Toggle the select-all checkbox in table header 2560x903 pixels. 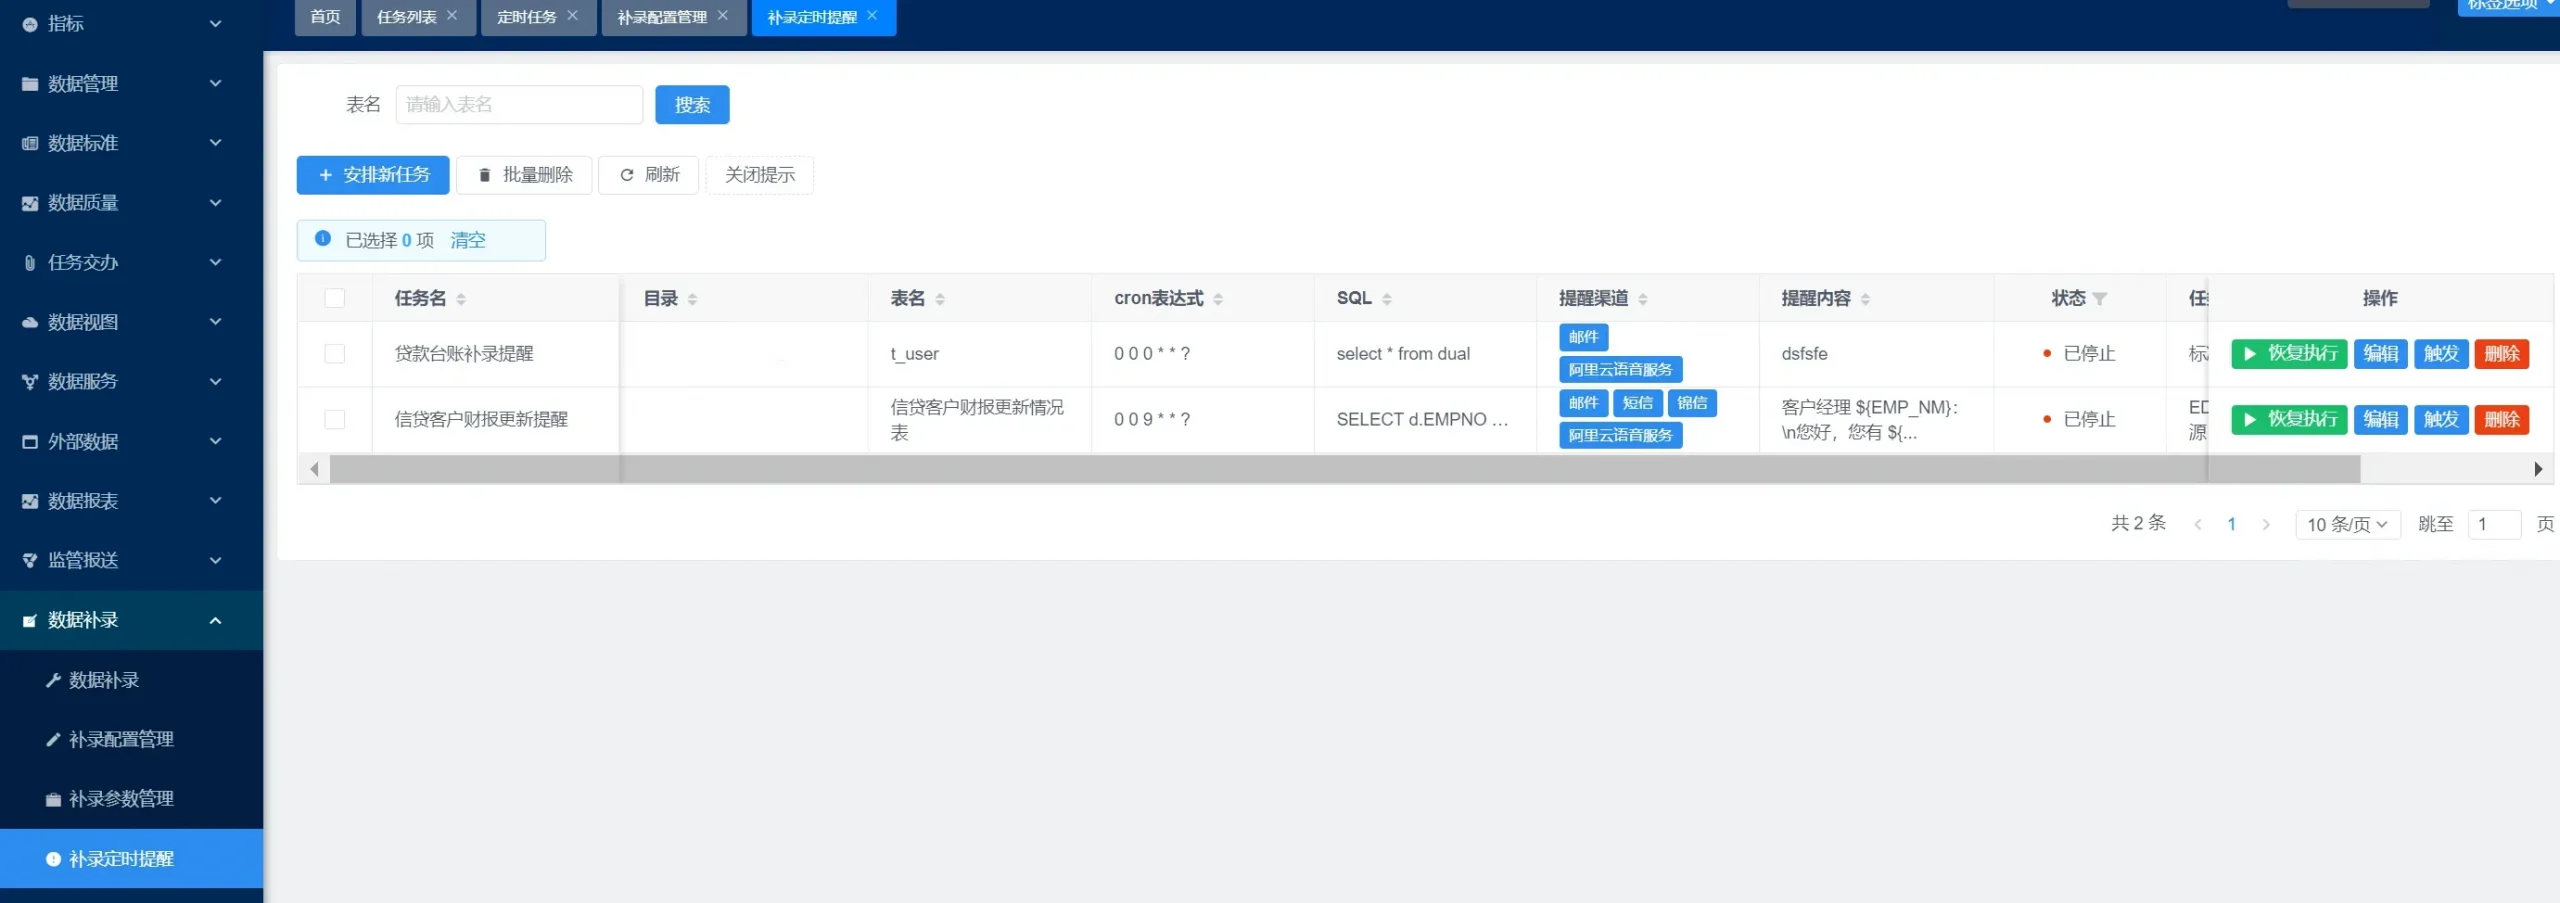click(335, 298)
